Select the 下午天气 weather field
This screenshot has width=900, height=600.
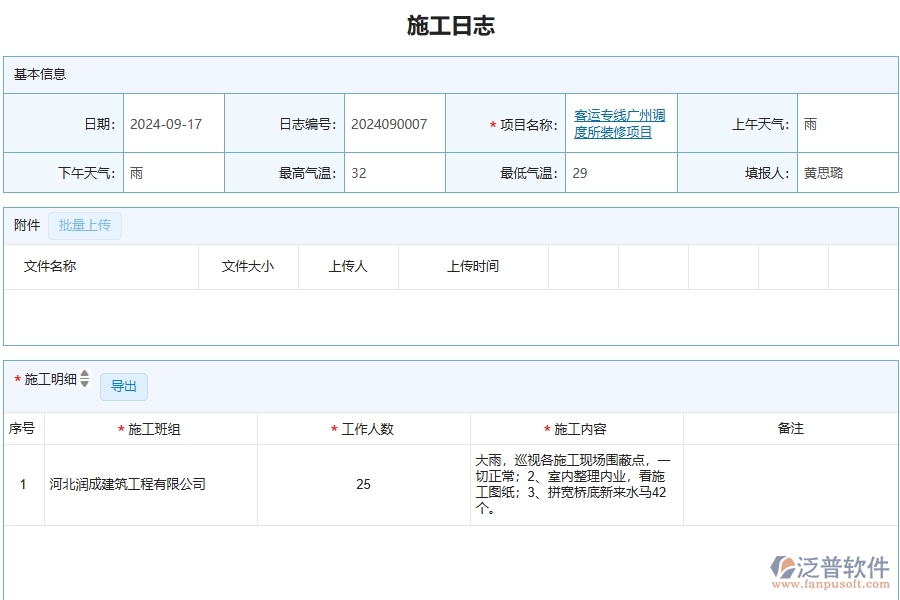(x=172, y=172)
